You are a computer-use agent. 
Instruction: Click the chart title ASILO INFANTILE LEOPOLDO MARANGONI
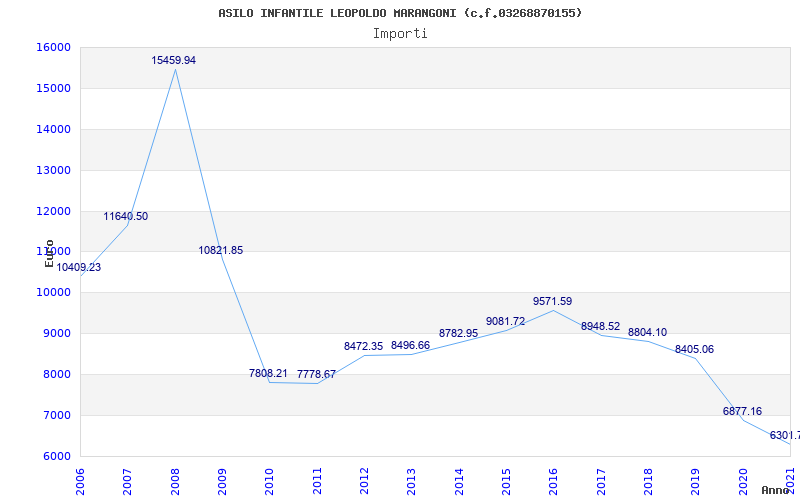[x=400, y=13]
